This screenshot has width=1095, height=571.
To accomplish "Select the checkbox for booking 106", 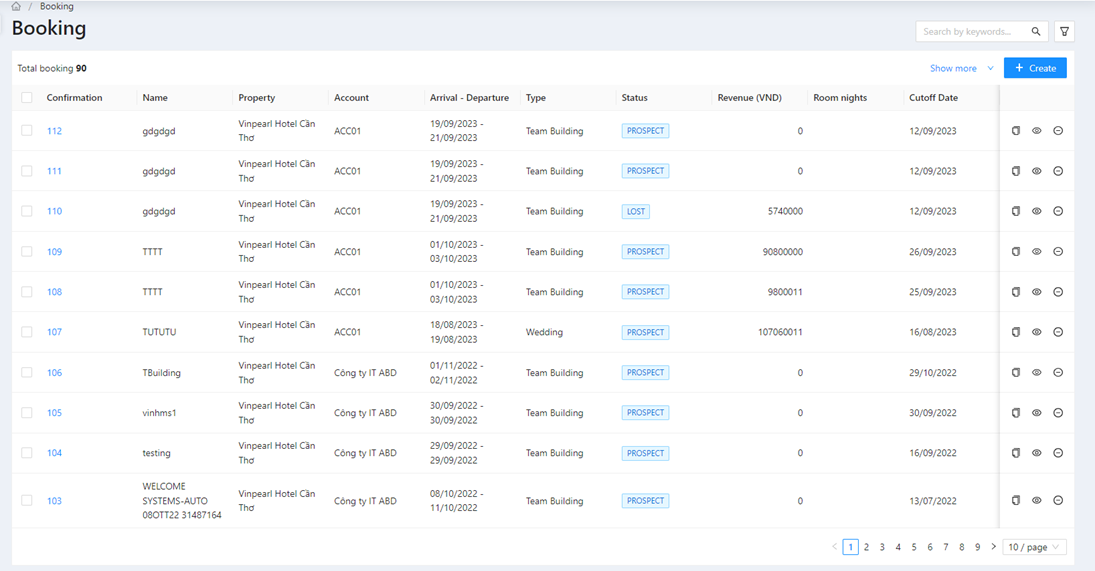I will [x=27, y=373].
